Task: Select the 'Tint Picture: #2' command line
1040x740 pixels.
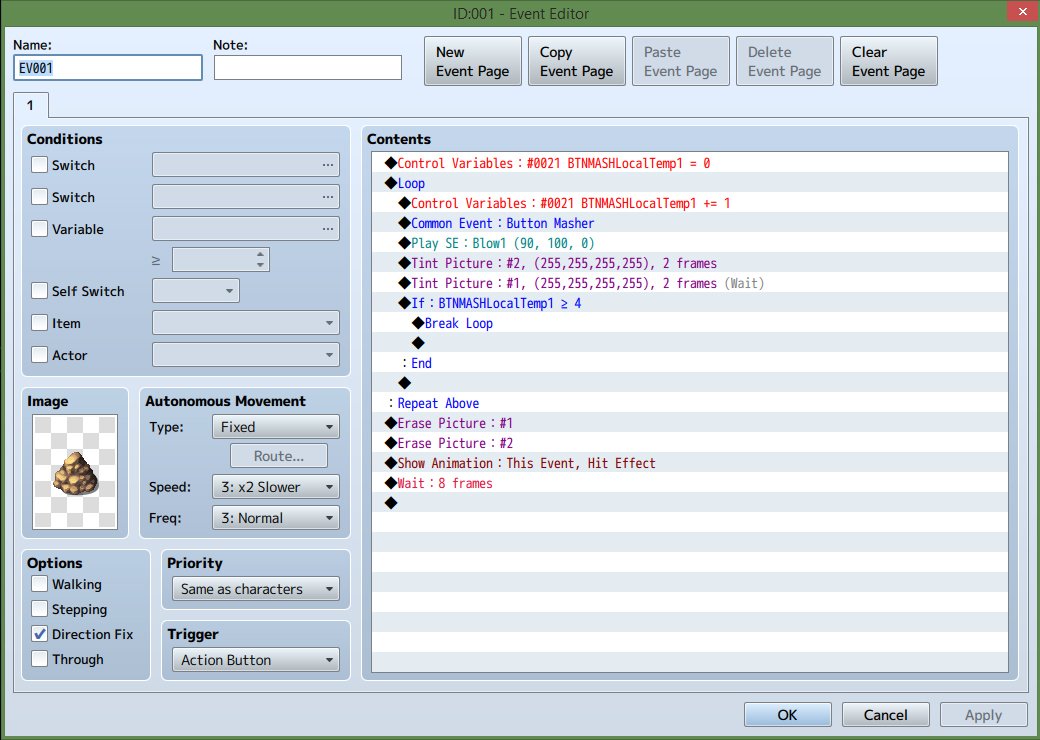Action: click(690, 263)
